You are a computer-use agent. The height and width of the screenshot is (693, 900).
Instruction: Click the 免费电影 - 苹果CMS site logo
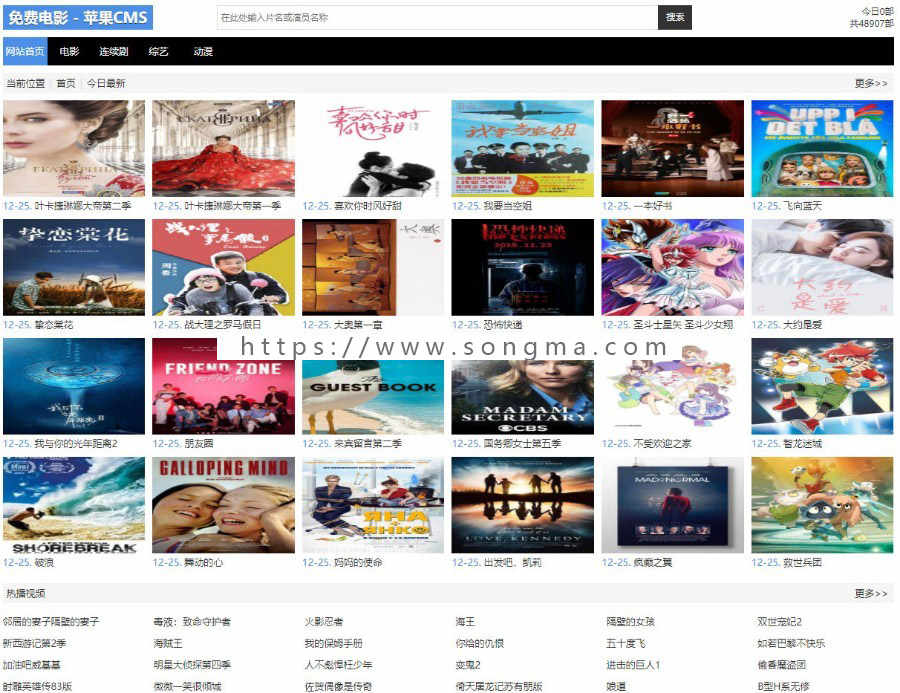(x=78, y=18)
